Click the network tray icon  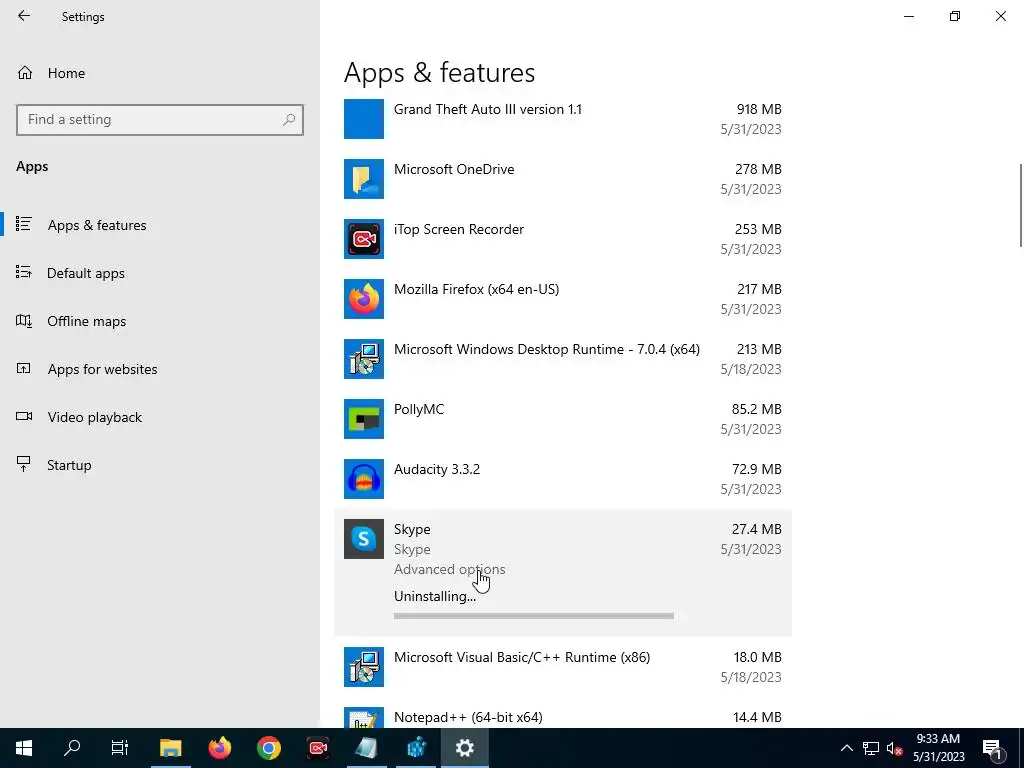point(871,748)
